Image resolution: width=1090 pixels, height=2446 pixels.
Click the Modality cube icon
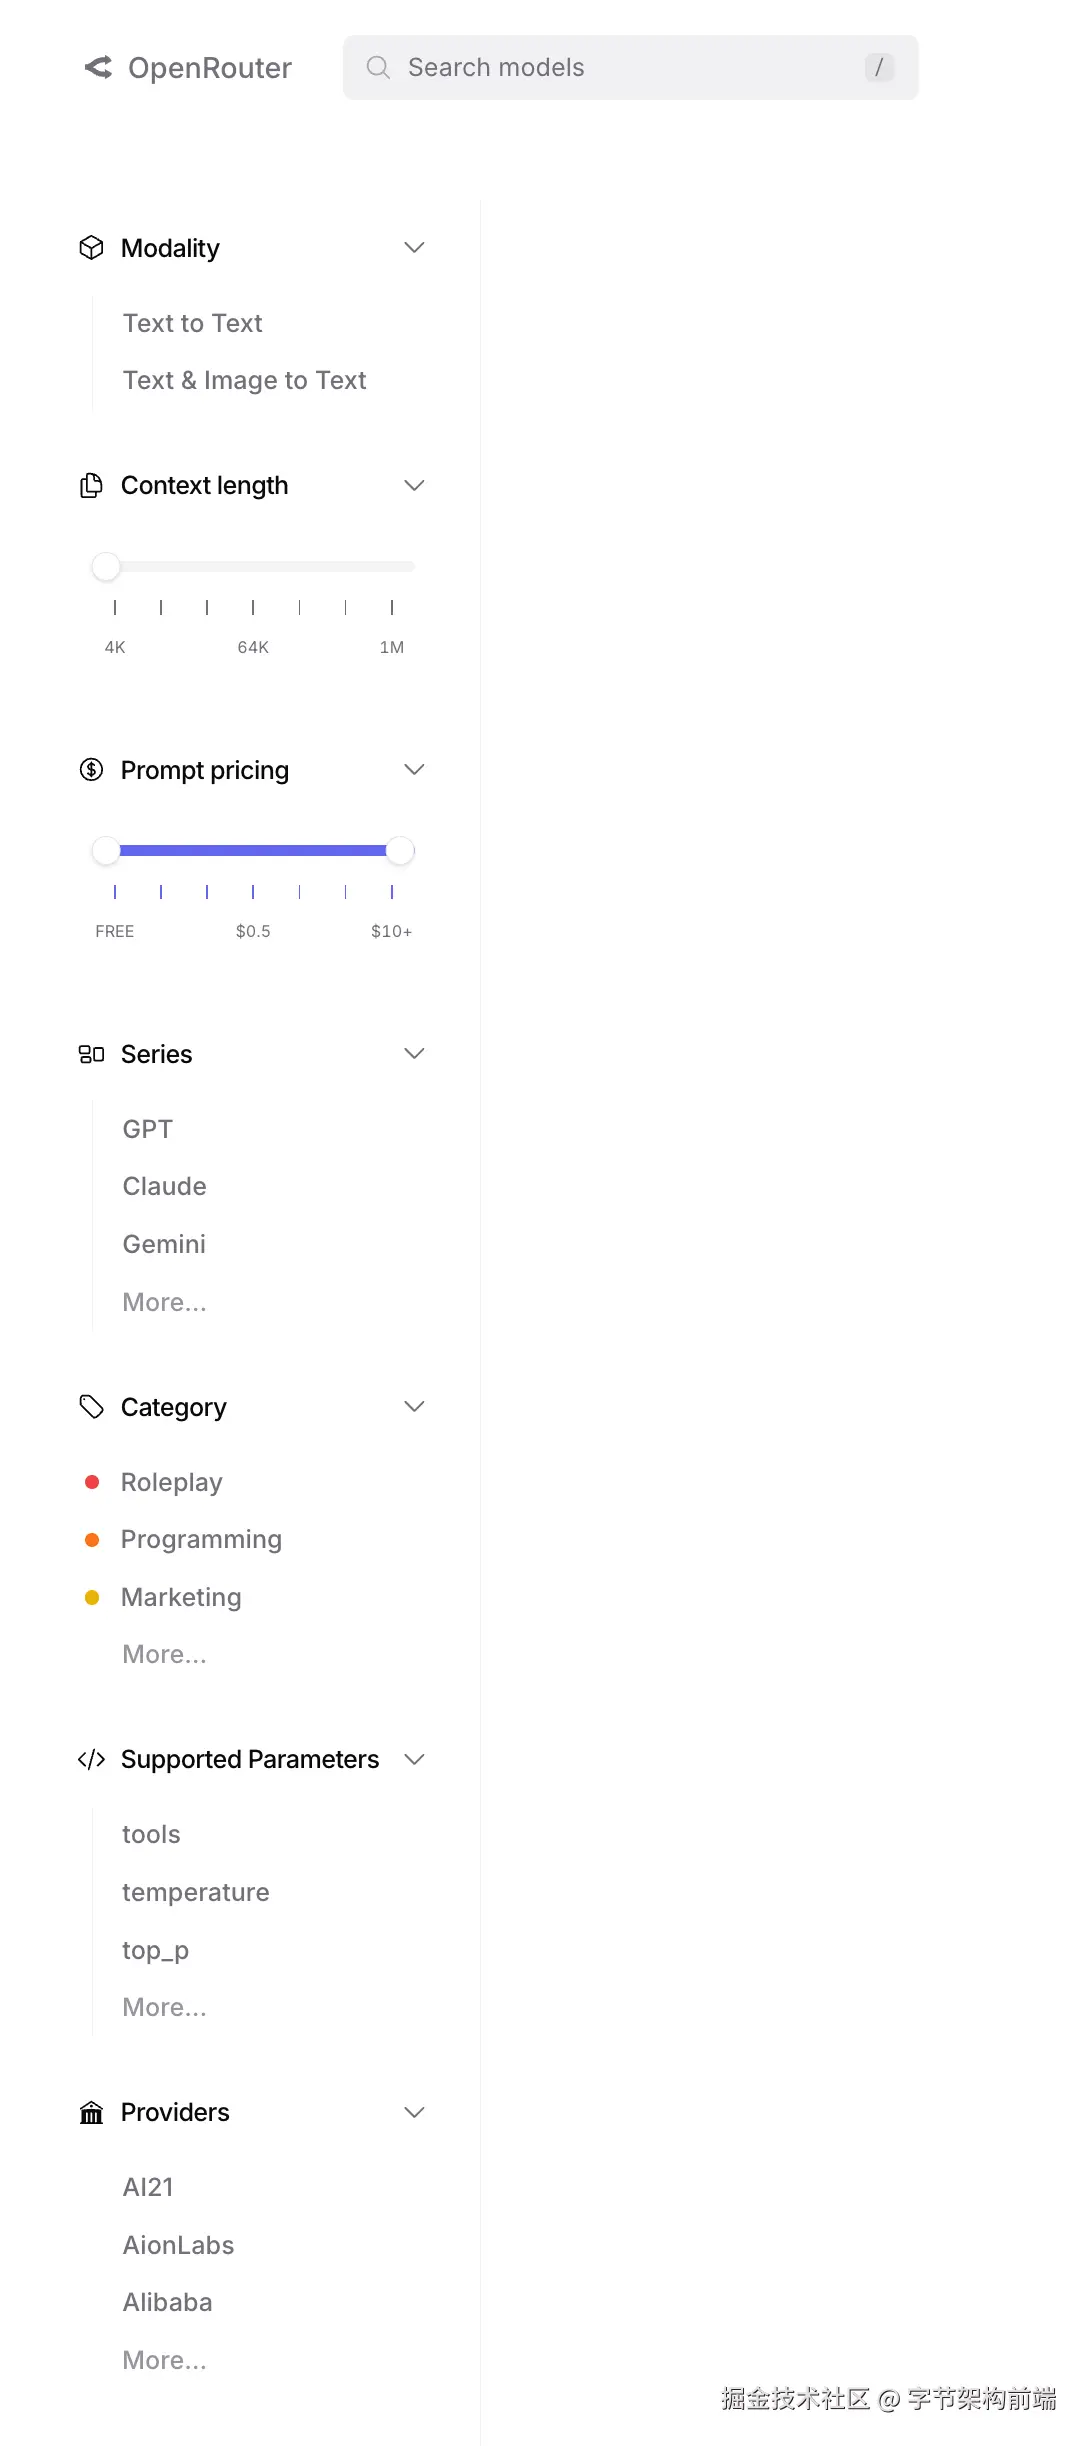pos(91,248)
